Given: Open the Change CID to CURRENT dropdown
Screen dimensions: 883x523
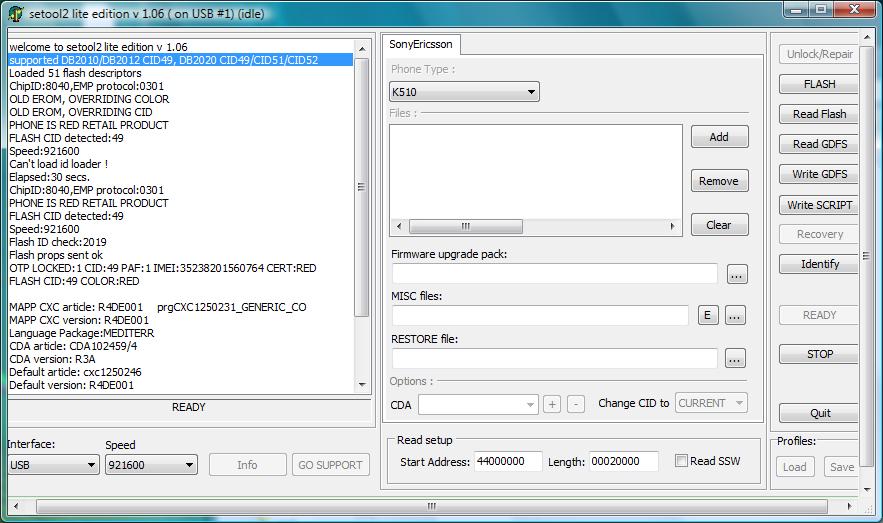Looking at the screenshot, I should coord(711,403).
